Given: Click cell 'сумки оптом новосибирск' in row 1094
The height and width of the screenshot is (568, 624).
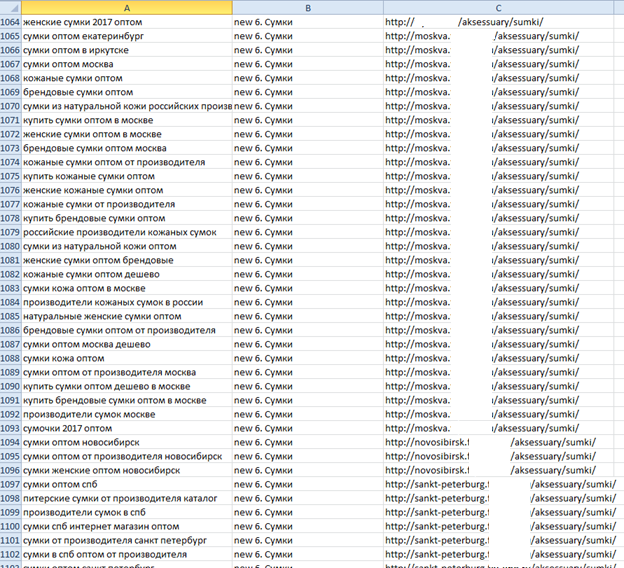Looking at the screenshot, I should [127, 442].
